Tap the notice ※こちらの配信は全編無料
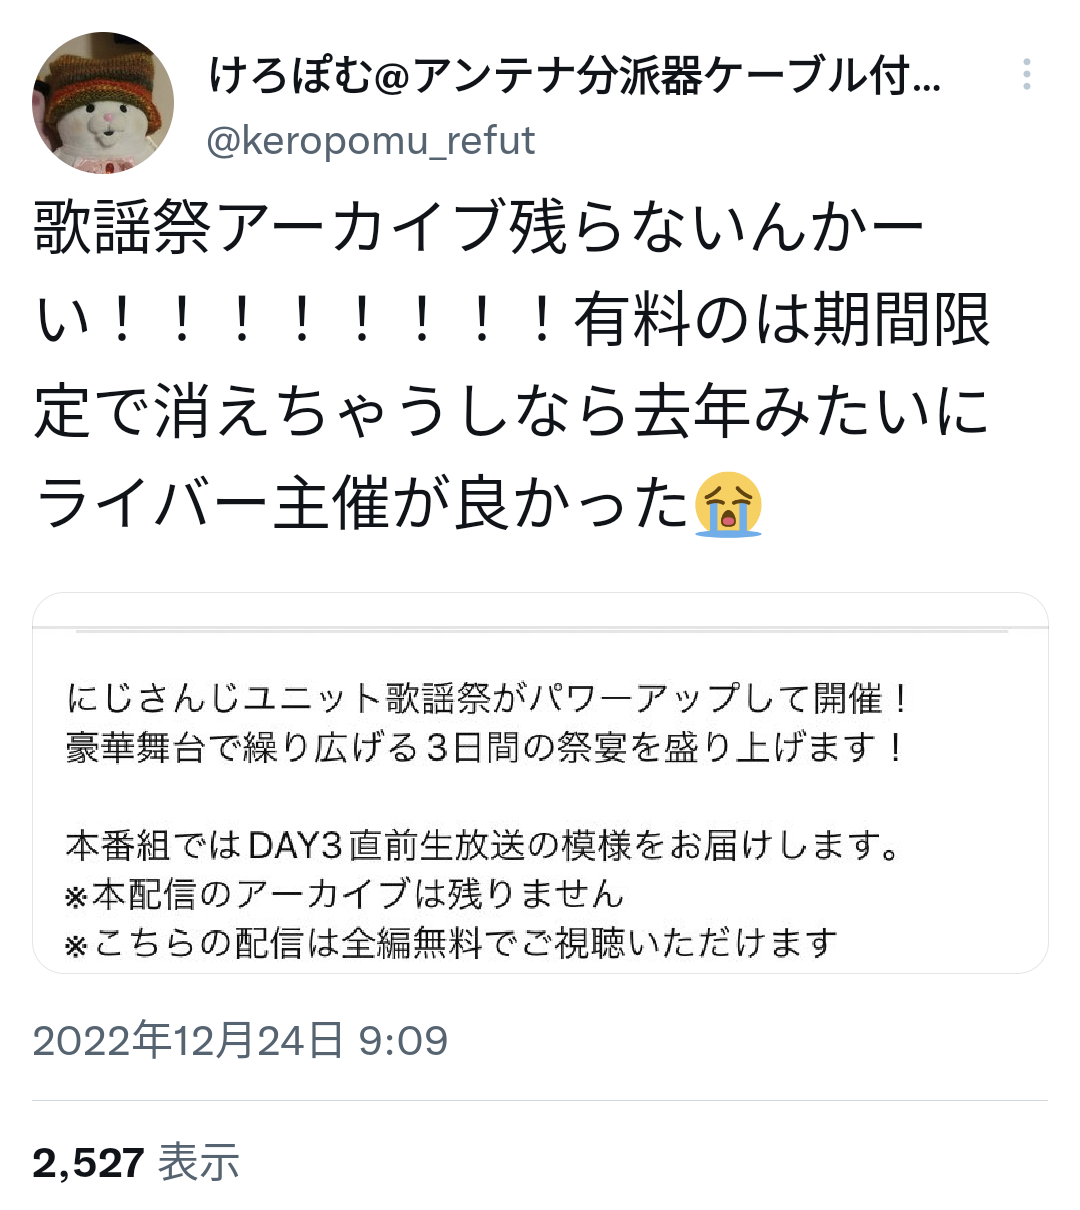The image size is (1080, 1210). point(451,942)
